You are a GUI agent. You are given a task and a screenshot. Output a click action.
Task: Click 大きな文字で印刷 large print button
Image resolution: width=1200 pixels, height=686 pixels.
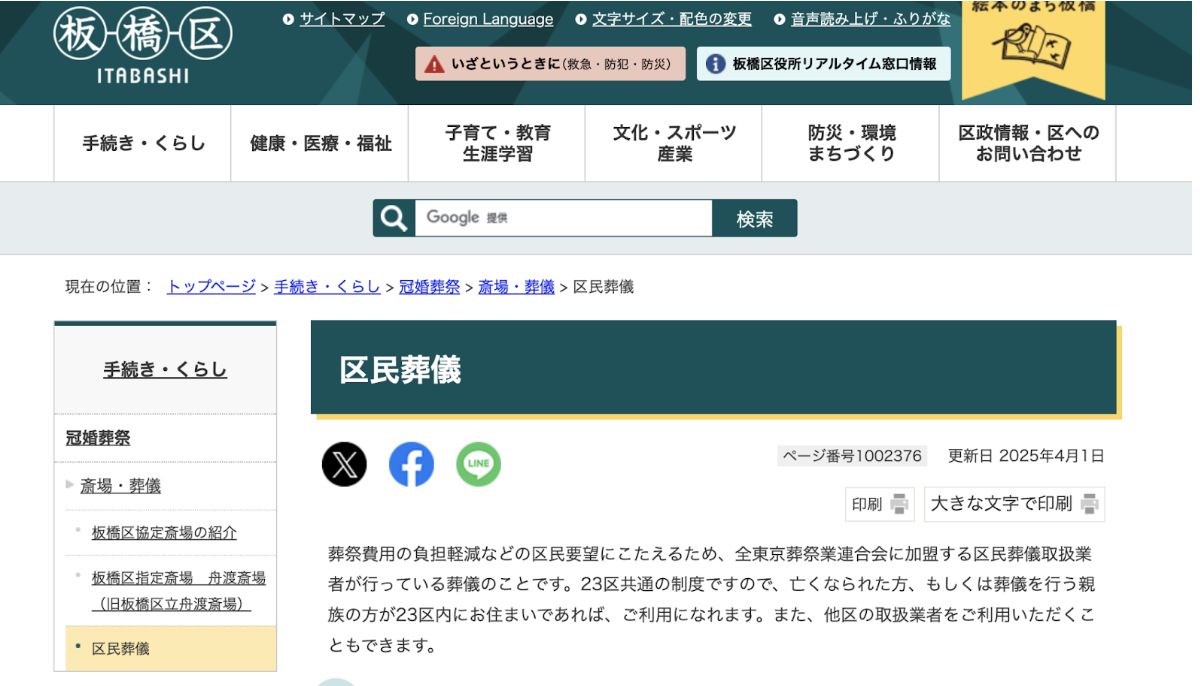pyautogui.click(x=1014, y=504)
